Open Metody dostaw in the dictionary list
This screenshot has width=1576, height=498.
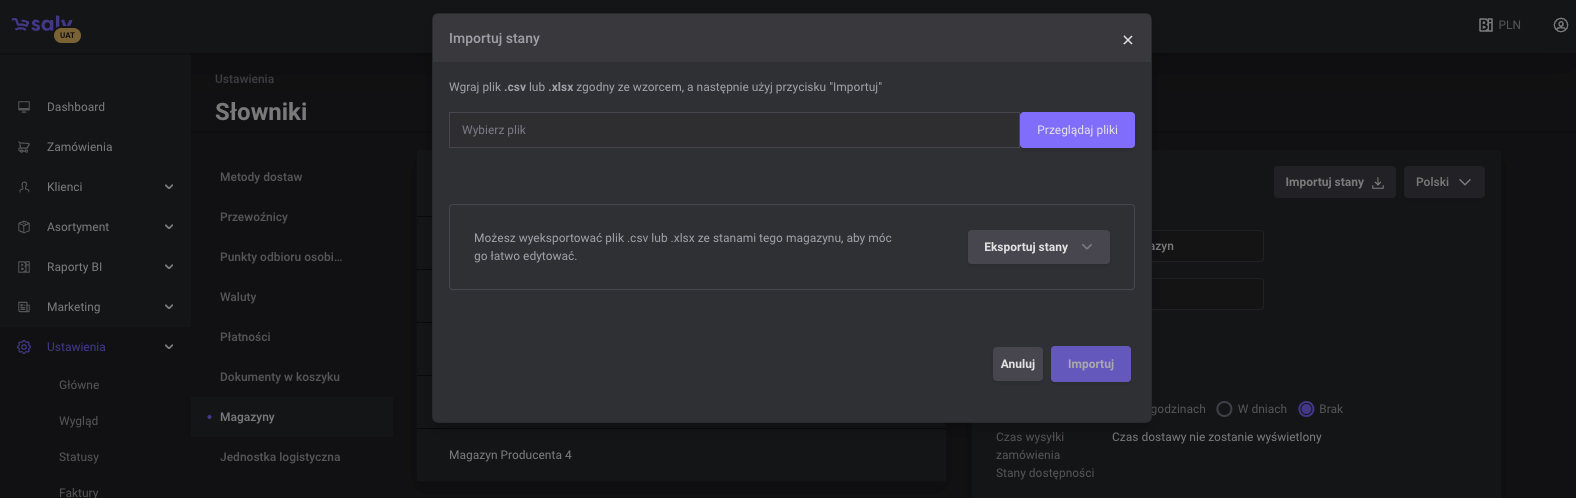[x=261, y=177]
